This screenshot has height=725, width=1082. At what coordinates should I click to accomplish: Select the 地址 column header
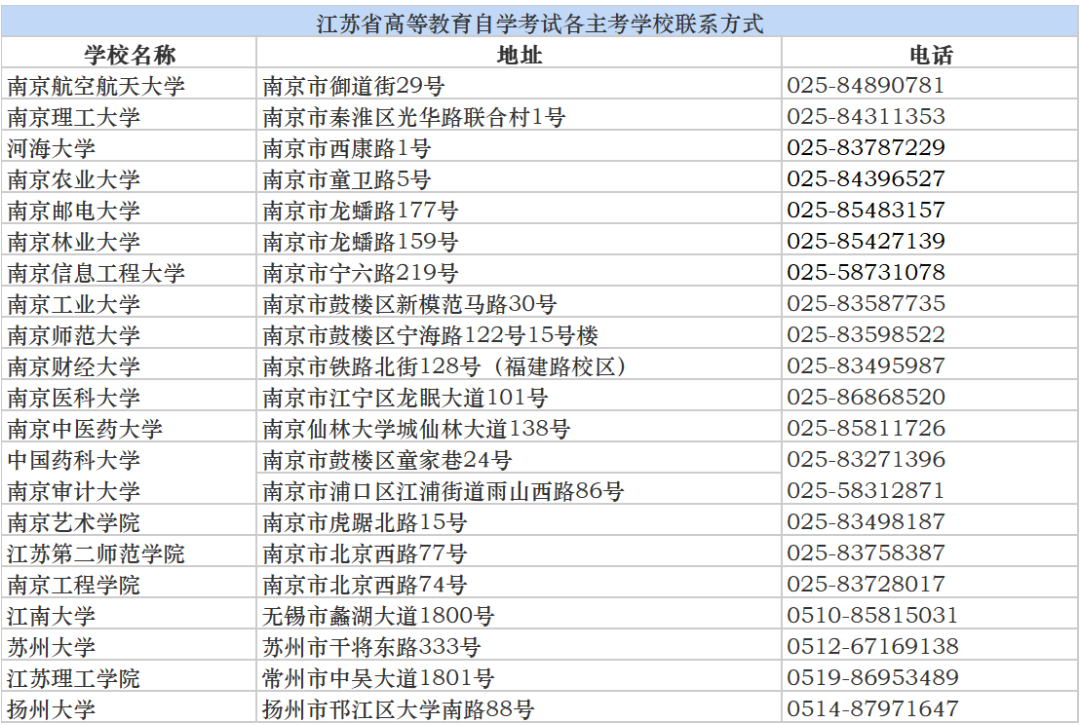(519, 54)
